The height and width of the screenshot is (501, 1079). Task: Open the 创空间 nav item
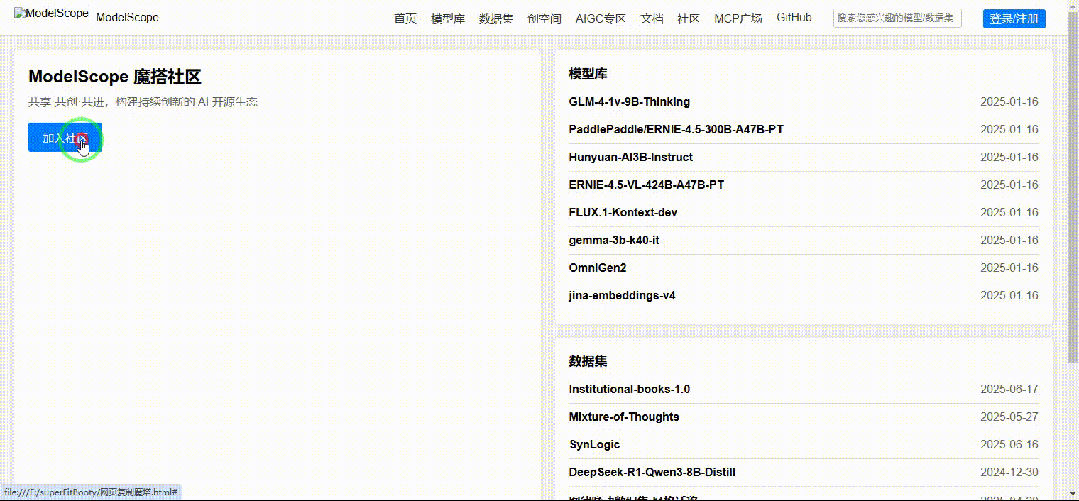544,19
